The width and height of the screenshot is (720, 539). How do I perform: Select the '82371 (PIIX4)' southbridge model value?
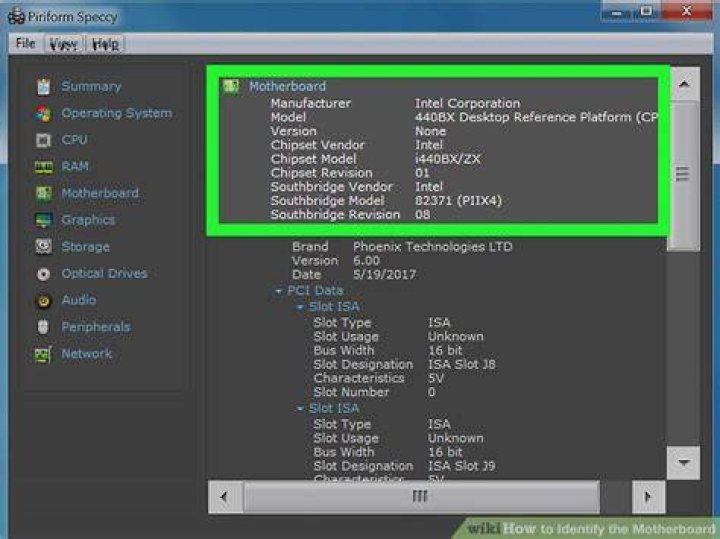coord(458,201)
